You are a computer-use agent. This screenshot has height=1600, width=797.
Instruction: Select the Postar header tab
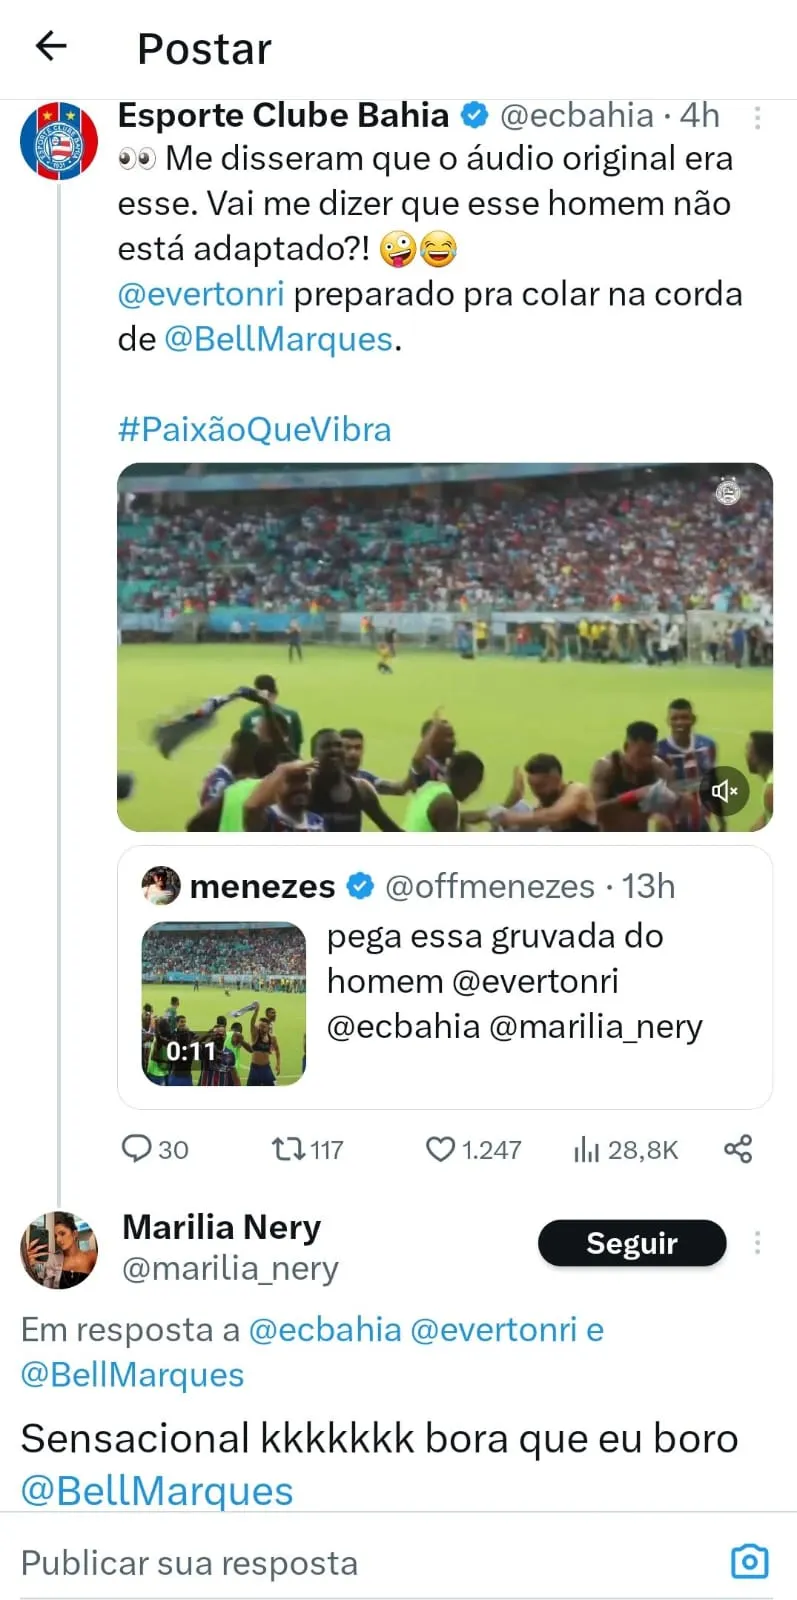tap(203, 47)
